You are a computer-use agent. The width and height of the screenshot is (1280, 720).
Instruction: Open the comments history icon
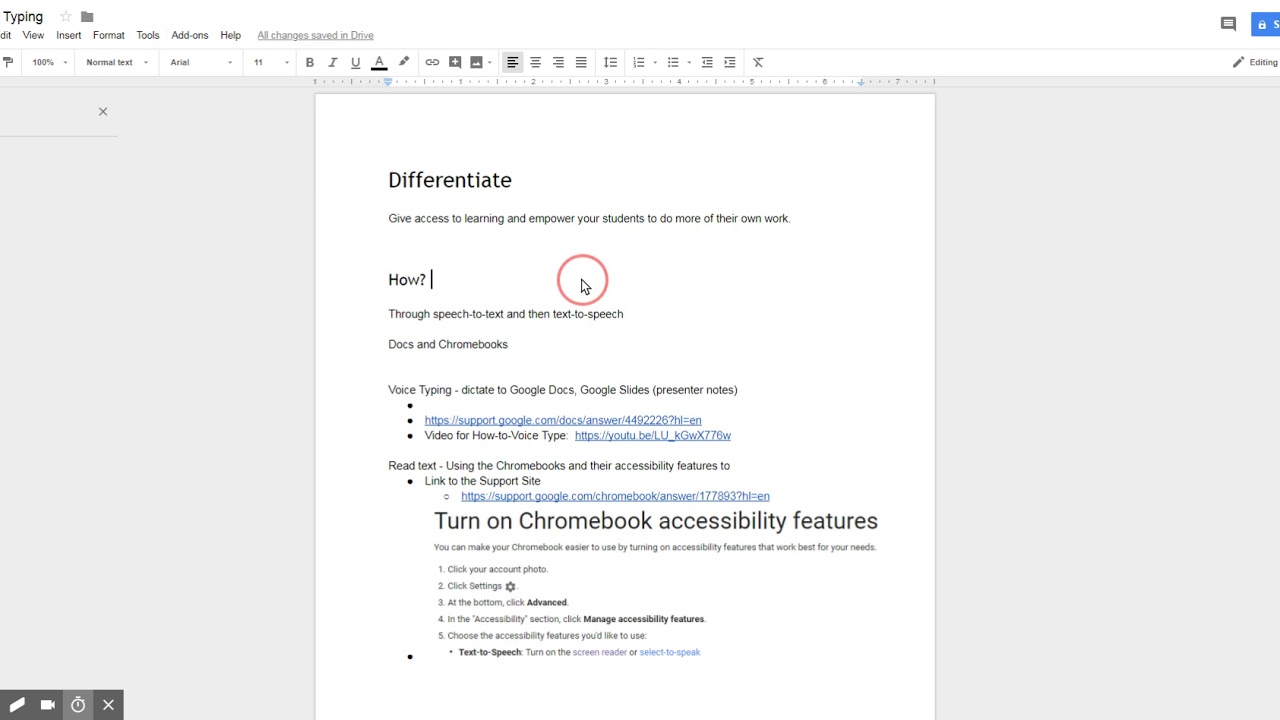pyautogui.click(x=1229, y=24)
